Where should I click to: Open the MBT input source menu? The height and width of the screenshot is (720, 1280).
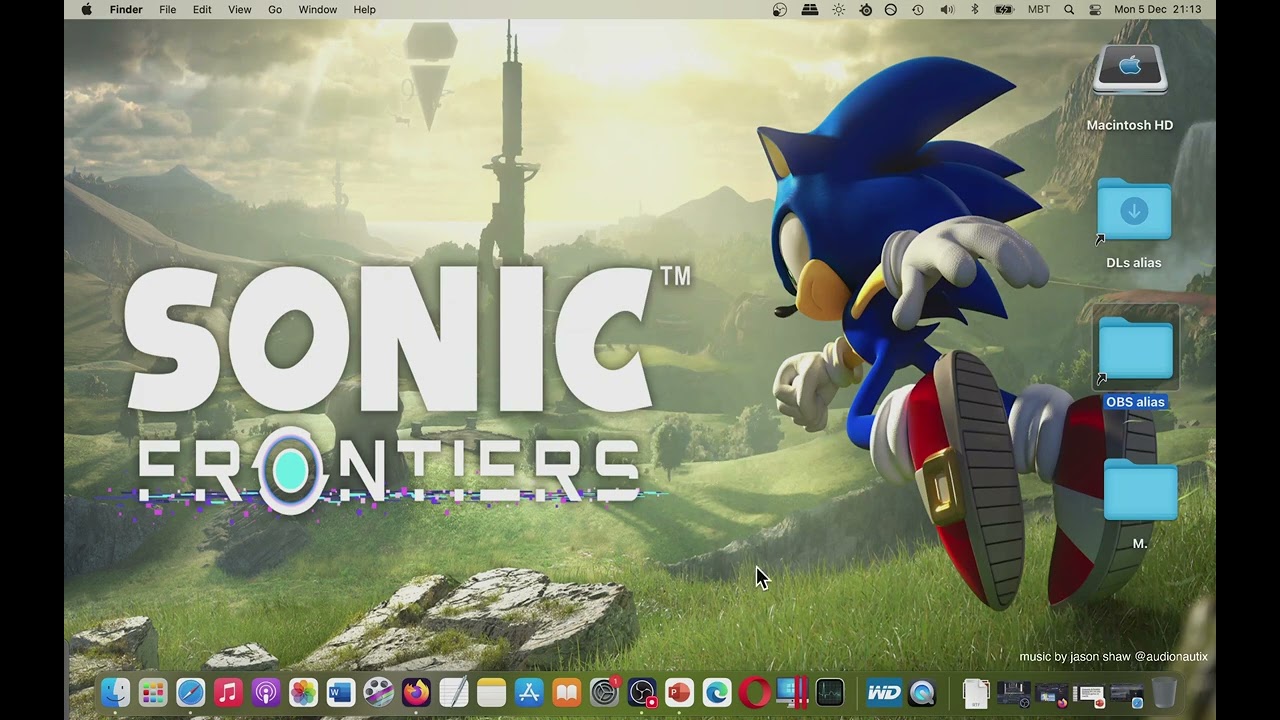coord(1039,9)
